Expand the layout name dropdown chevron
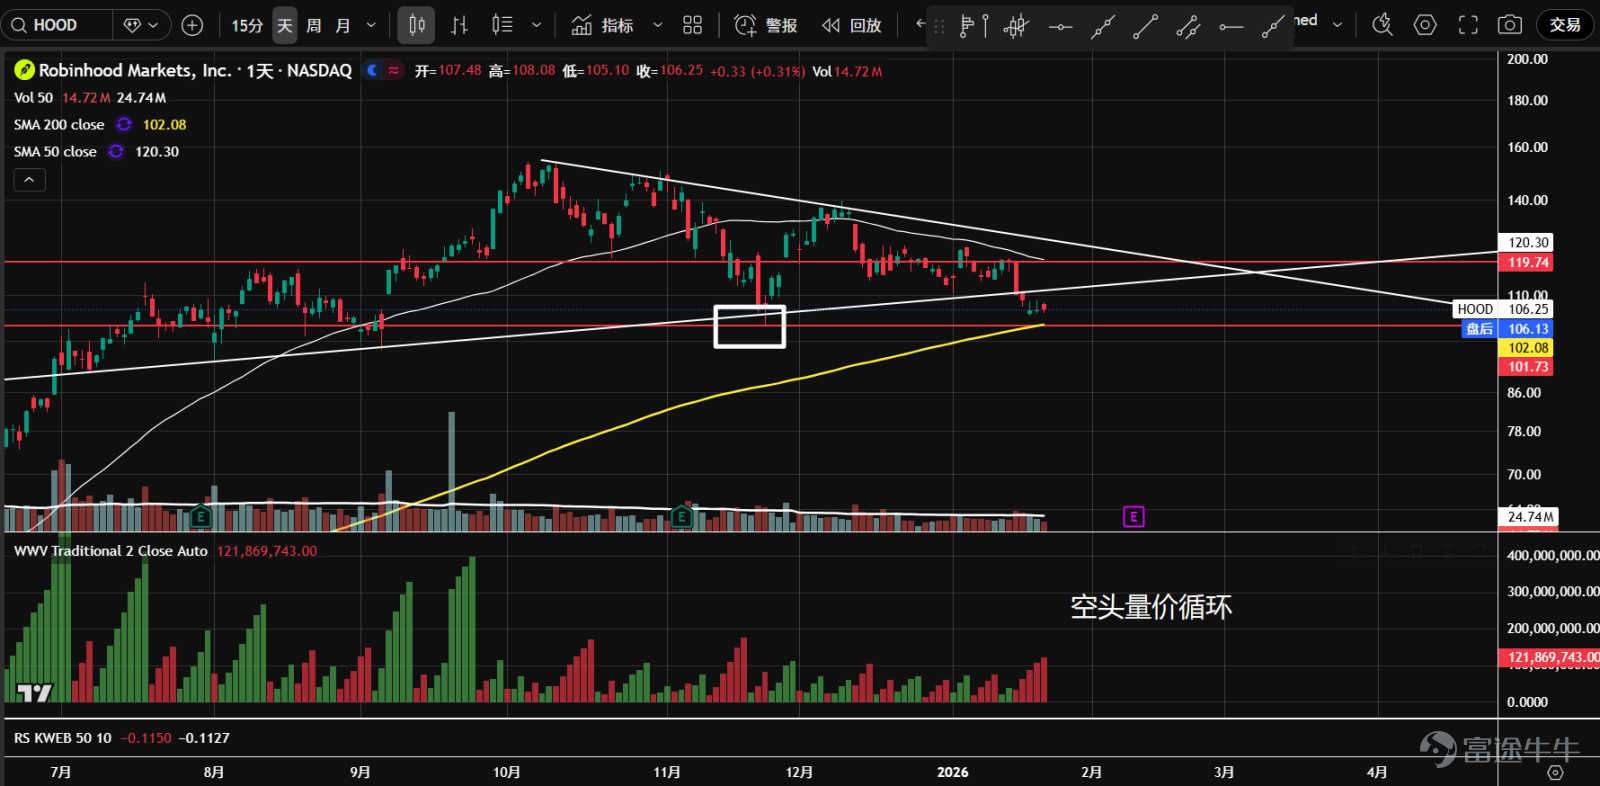 click(1337, 25)
